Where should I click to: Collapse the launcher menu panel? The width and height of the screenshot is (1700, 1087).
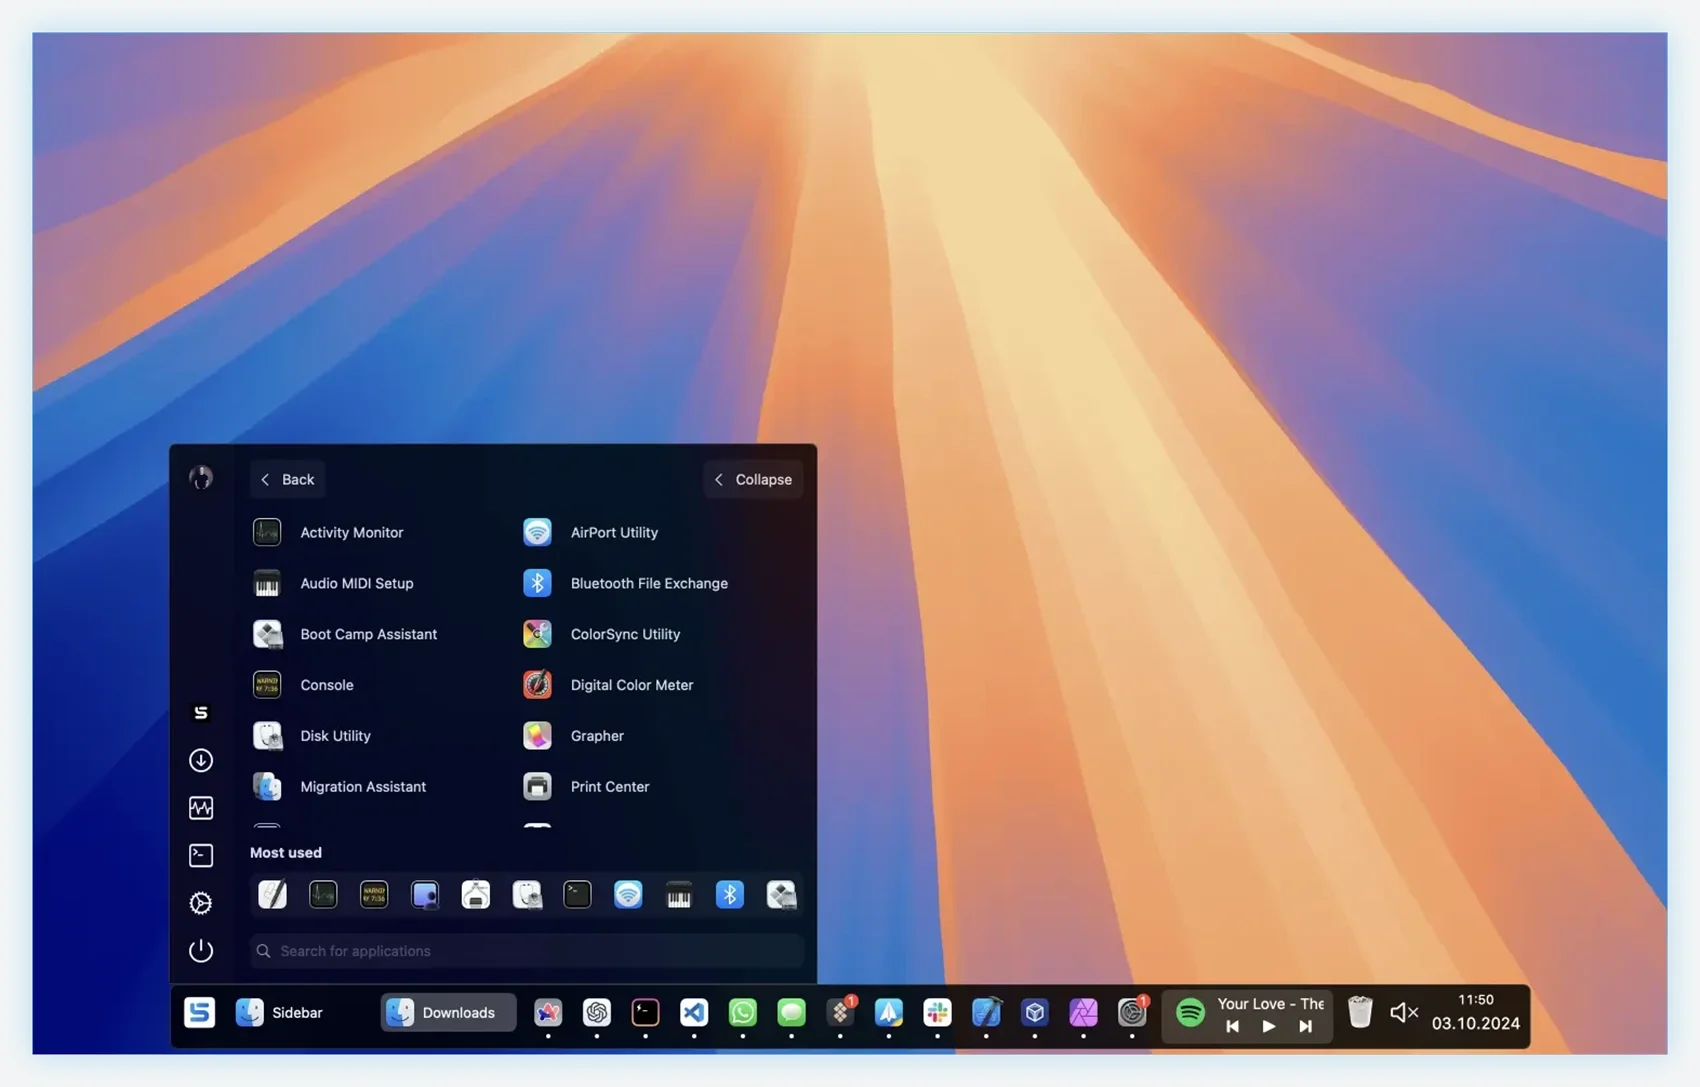[753, 480]
